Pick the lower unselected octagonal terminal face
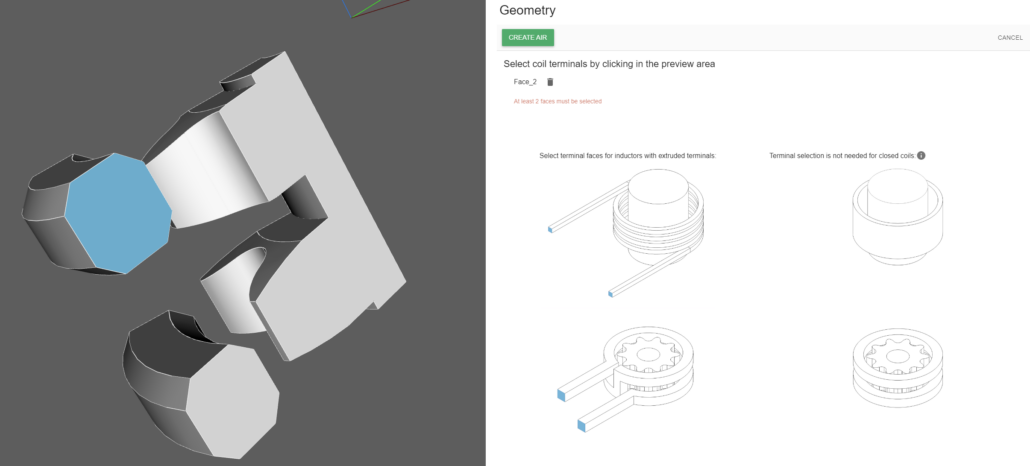This screenshot has width=1030, height=466. coord(231,396)
